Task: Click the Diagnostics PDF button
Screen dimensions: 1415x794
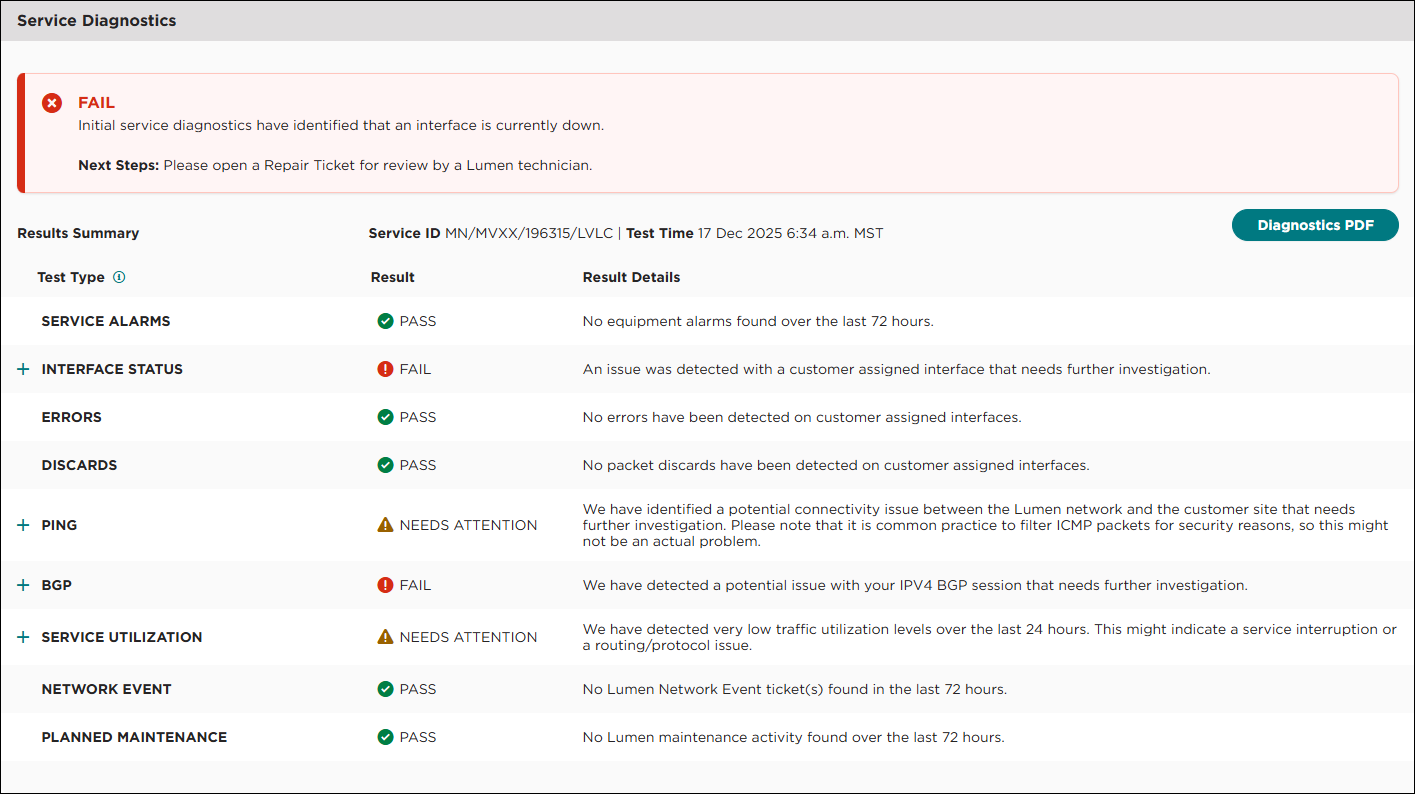Action: point(1315,225)
